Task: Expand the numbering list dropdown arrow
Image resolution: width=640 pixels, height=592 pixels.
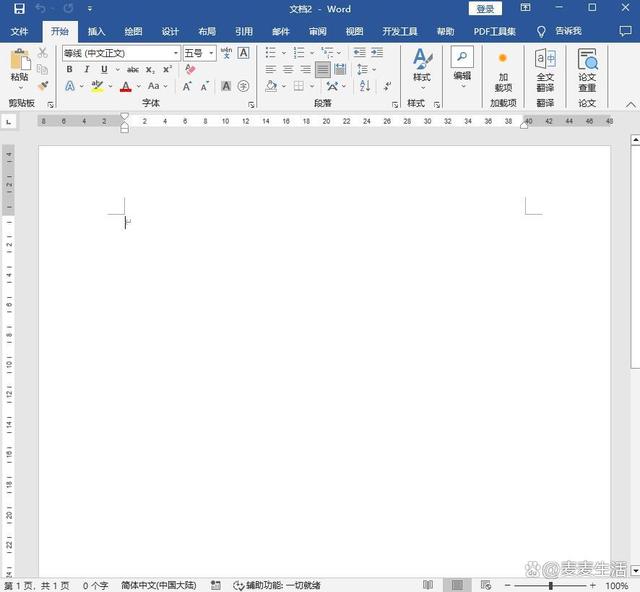Action: 312,53
